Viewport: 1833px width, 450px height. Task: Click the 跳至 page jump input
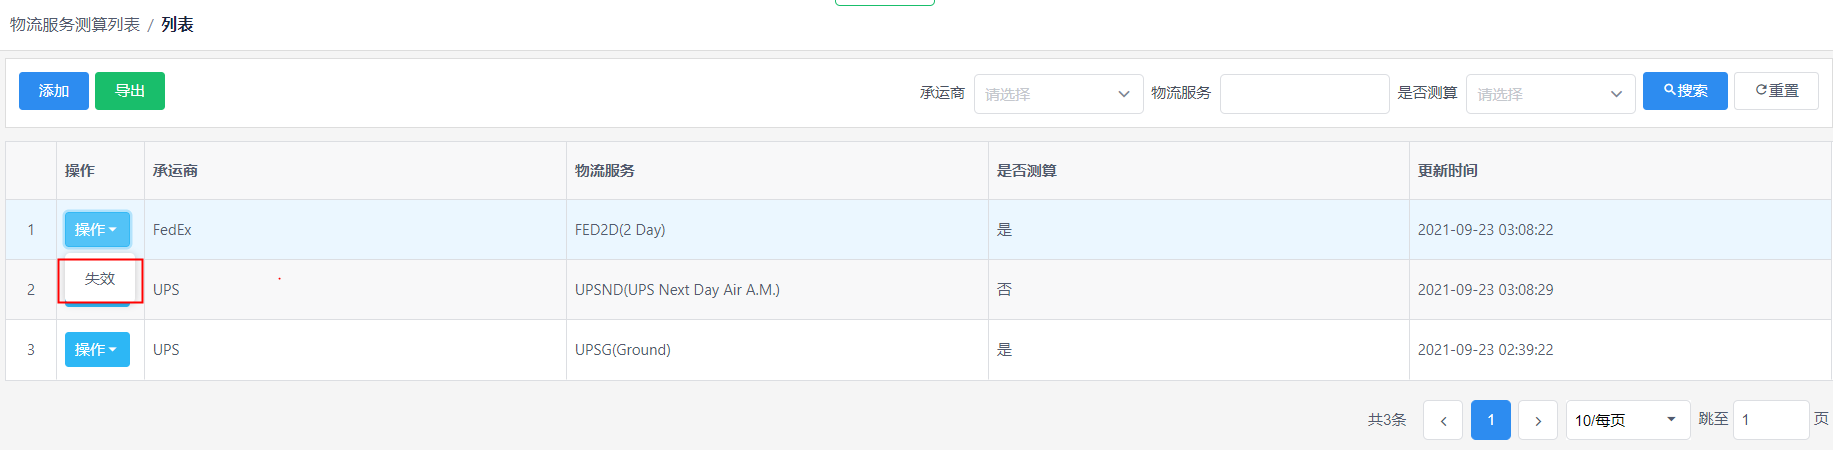[x=1771, y=420]
